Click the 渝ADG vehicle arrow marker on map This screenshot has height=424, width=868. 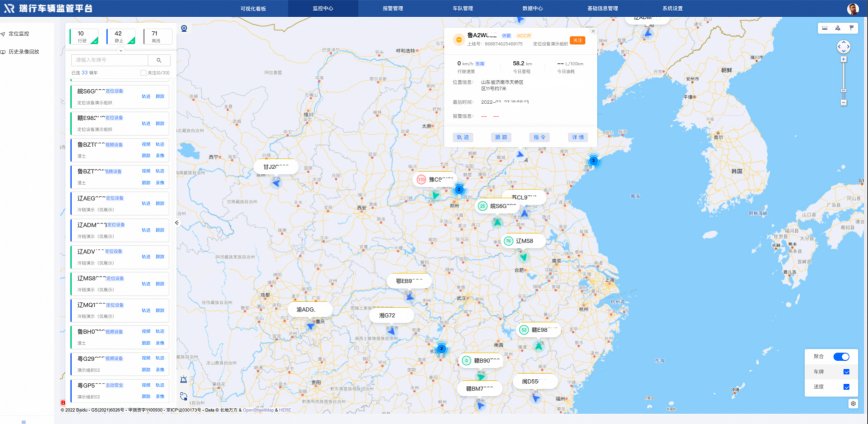[x=311, y=325]
